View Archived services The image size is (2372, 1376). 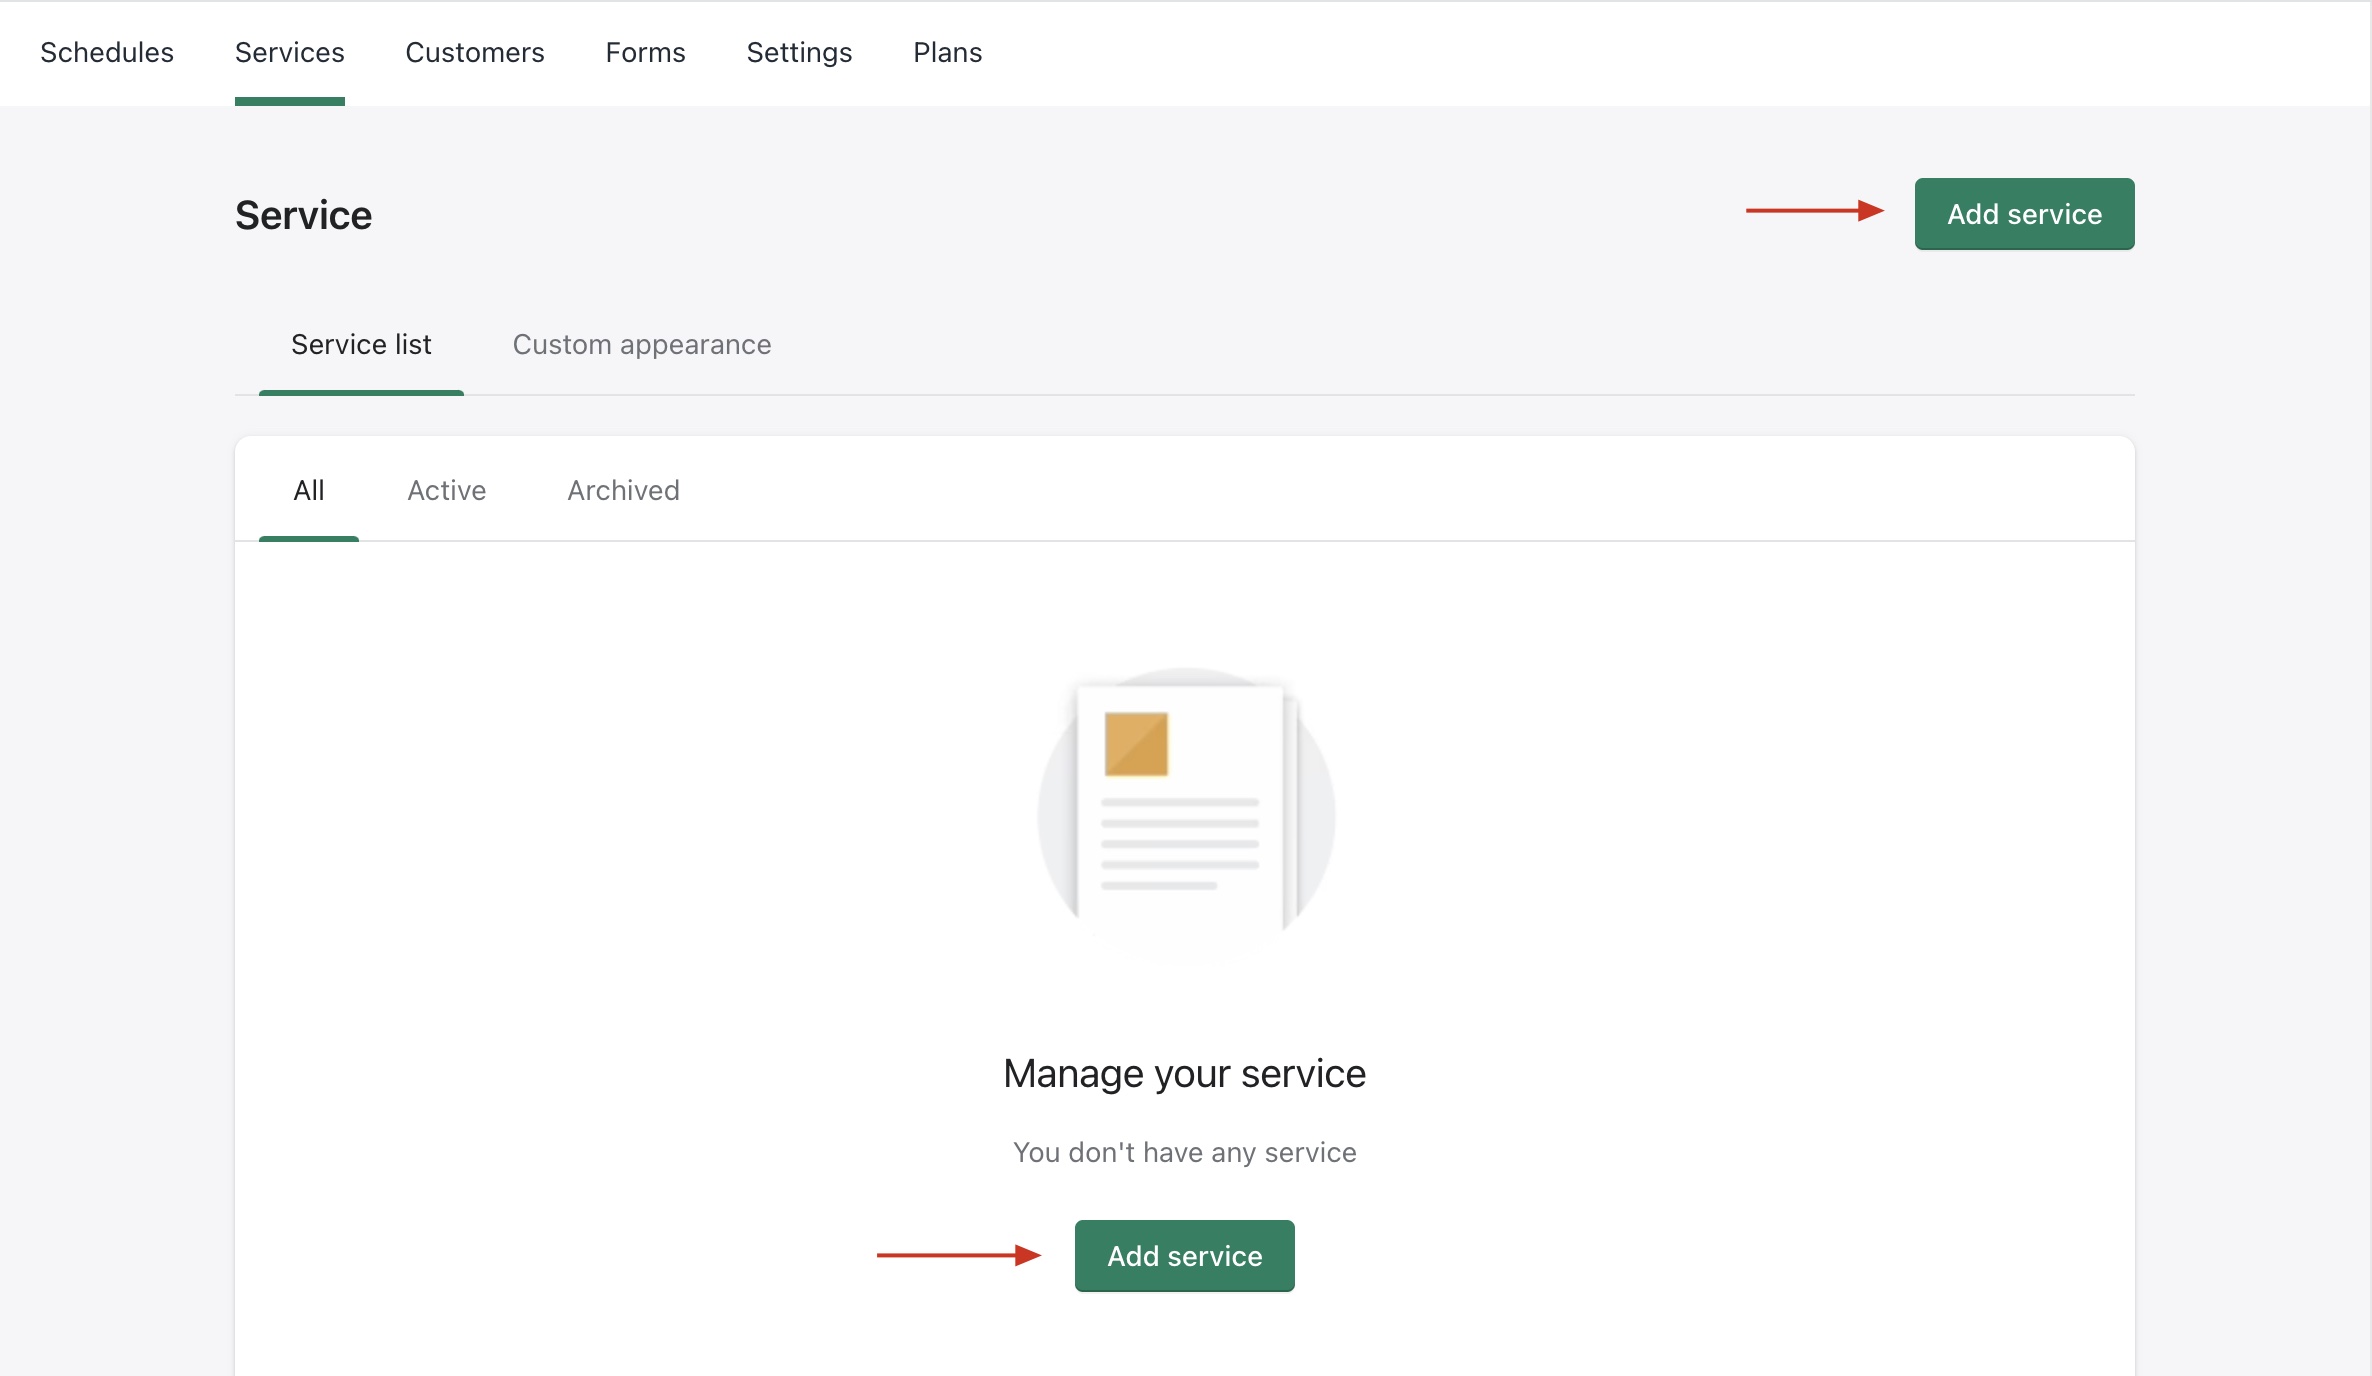623,491
